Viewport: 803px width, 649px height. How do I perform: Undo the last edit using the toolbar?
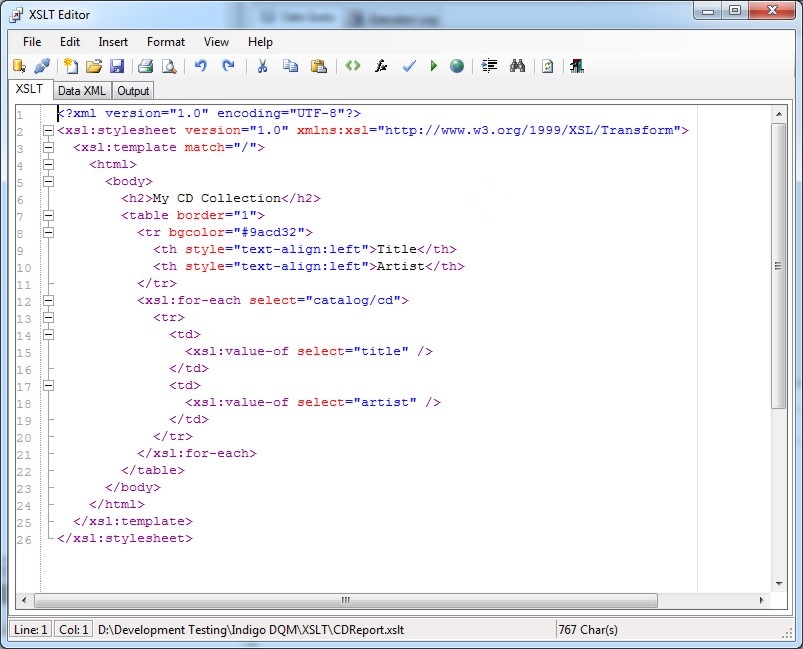(x=200, y=66)
